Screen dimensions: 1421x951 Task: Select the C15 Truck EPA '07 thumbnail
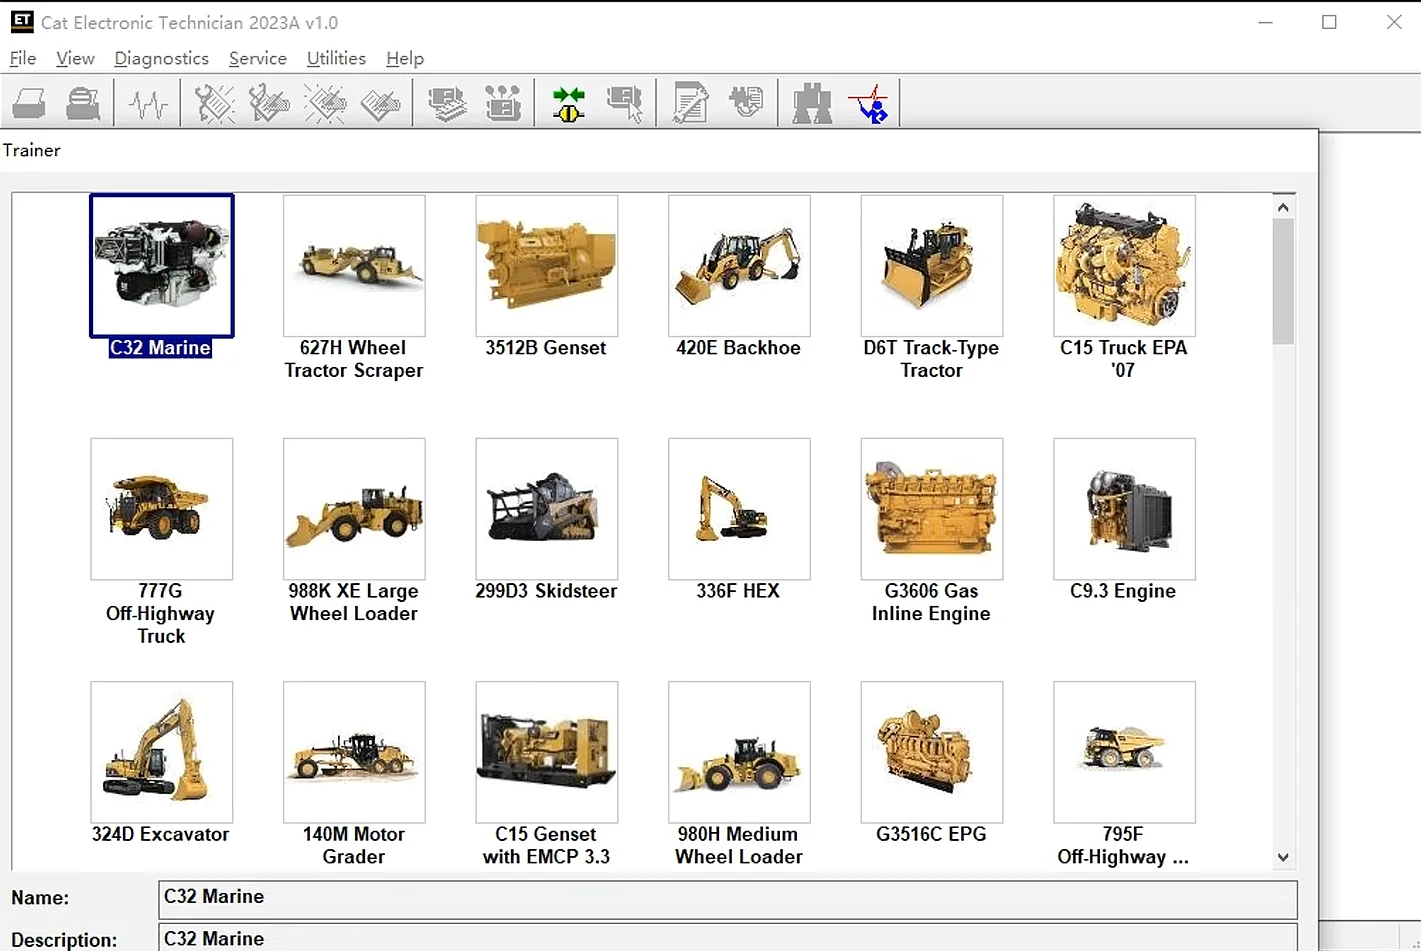tap(1124, 265)
